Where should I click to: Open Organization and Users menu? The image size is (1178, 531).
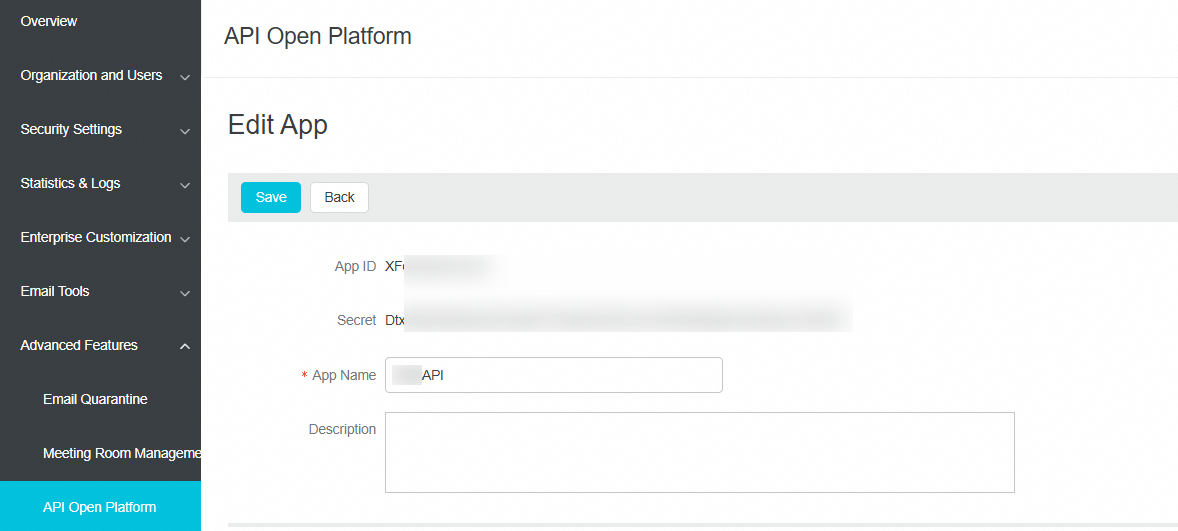[x=91, y=76]
